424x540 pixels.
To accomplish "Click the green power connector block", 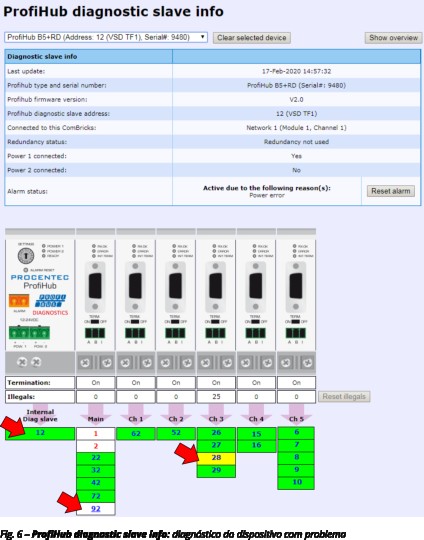I will tap(29, 333).
